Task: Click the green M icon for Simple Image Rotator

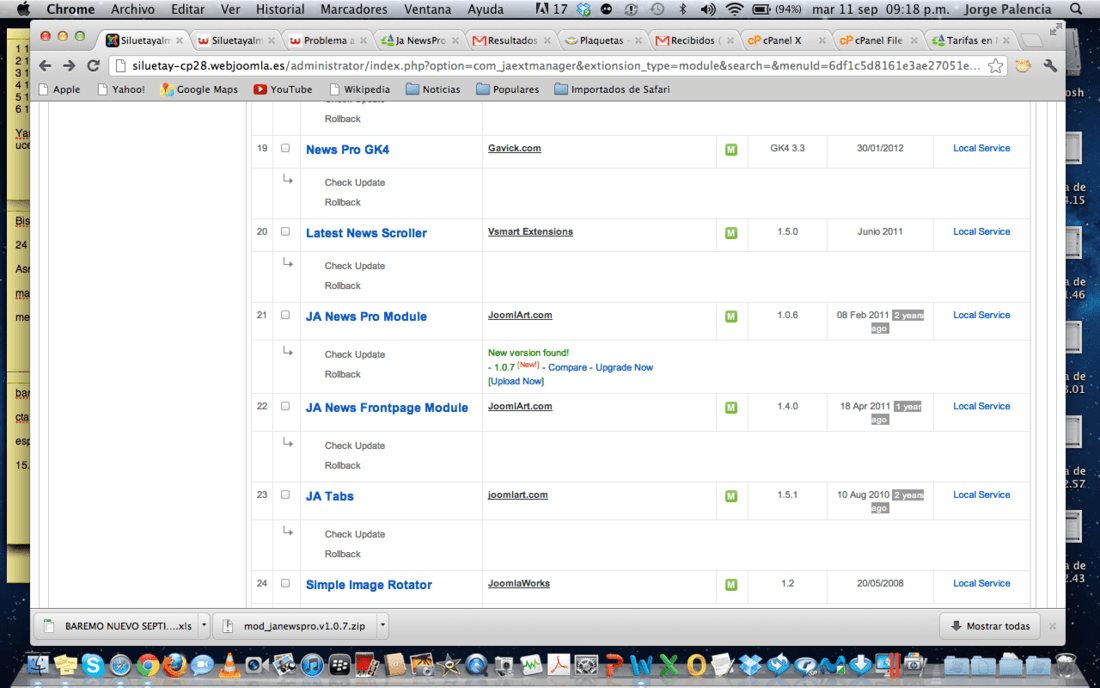Action: pos(731,584)
